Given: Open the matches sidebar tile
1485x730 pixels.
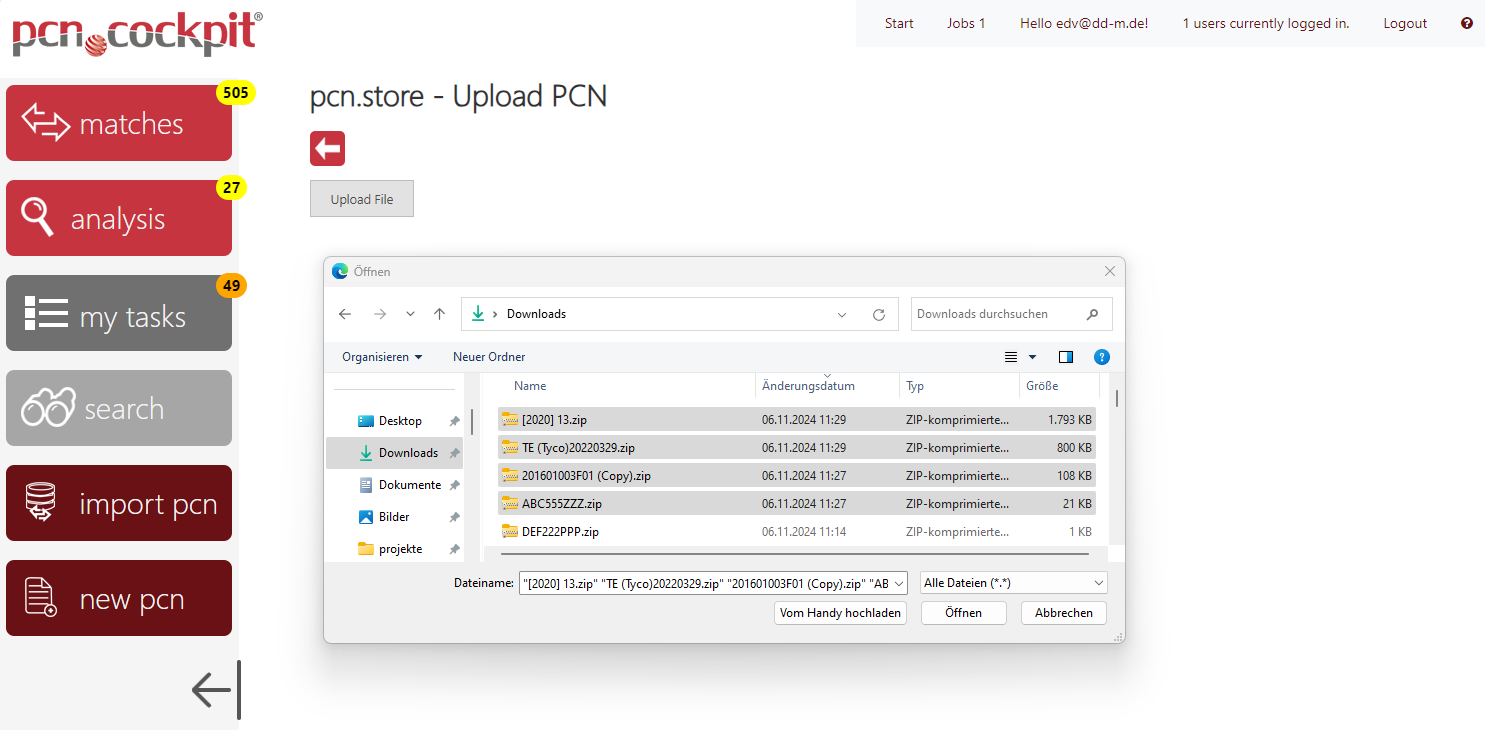Looking at the screenshot, I should tap(119, 123).
